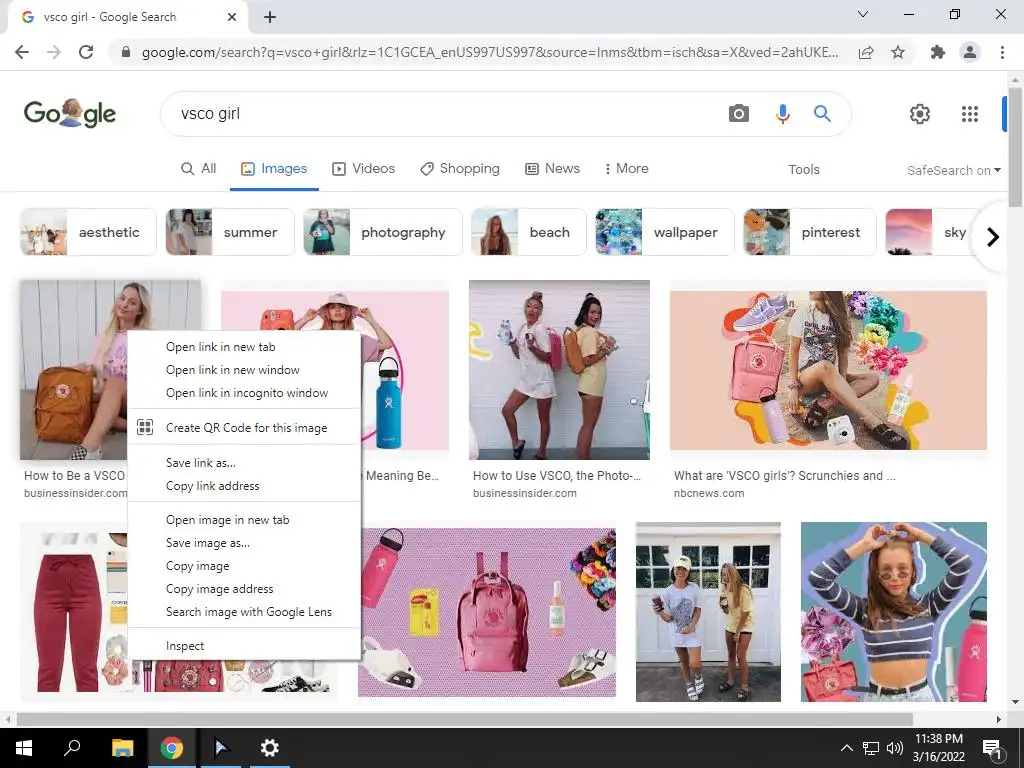This screenshot has width=1024, height=768.
Task: Open Windows Start menu
Action: point(24,748)
